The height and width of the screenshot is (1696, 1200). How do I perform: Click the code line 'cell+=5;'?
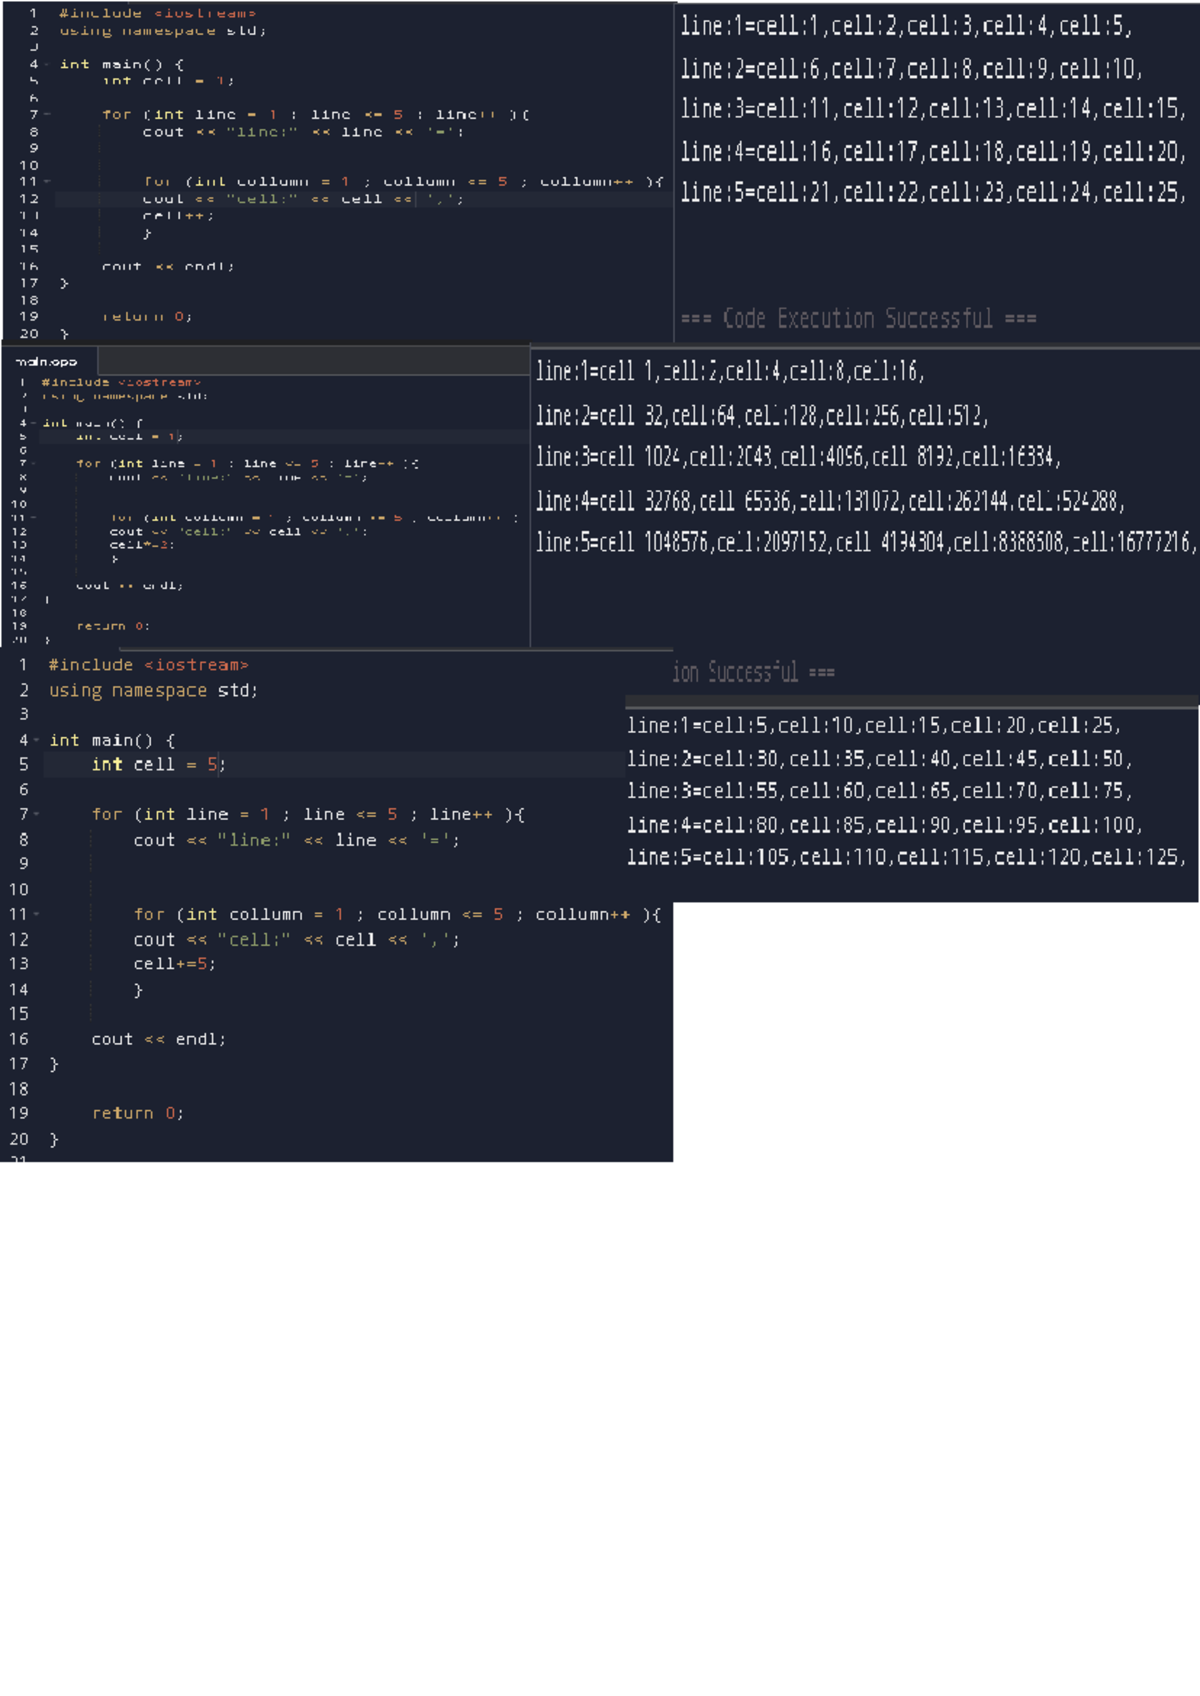pyautogui.click(x=175, y=964)
